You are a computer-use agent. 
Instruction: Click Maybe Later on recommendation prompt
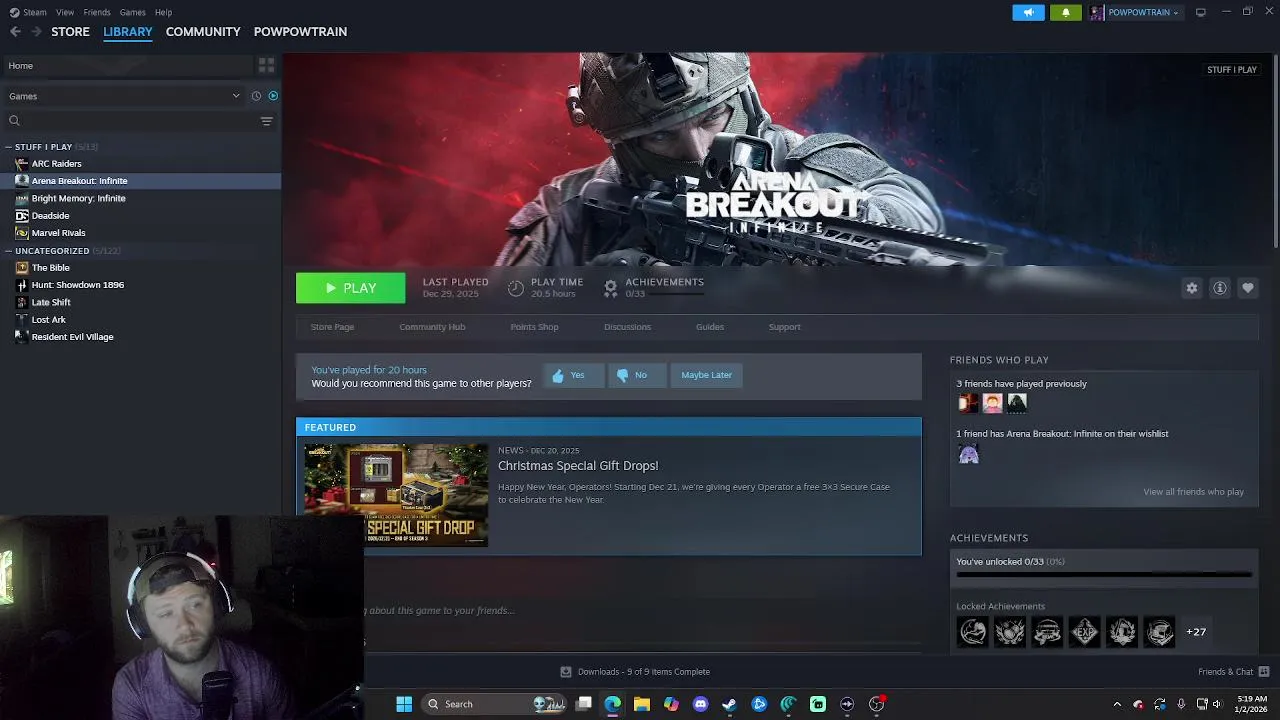(x=706, y=375)
